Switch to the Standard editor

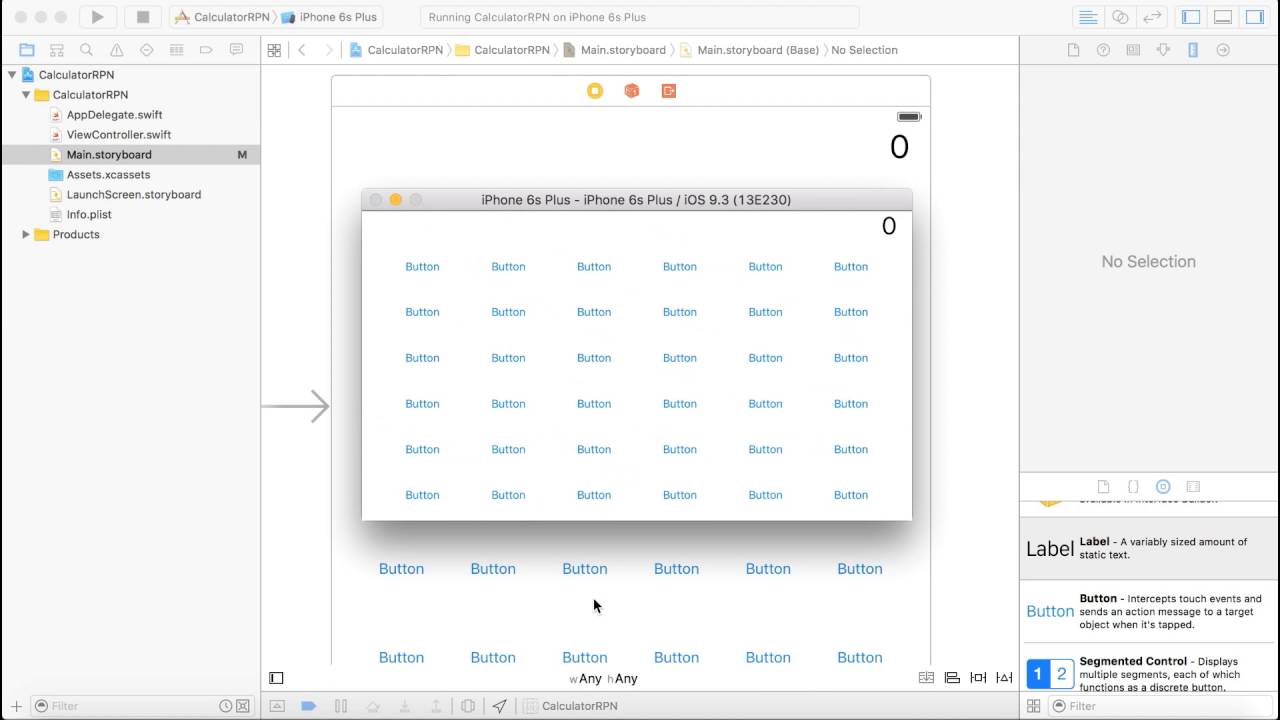[x=1089, y=17]
